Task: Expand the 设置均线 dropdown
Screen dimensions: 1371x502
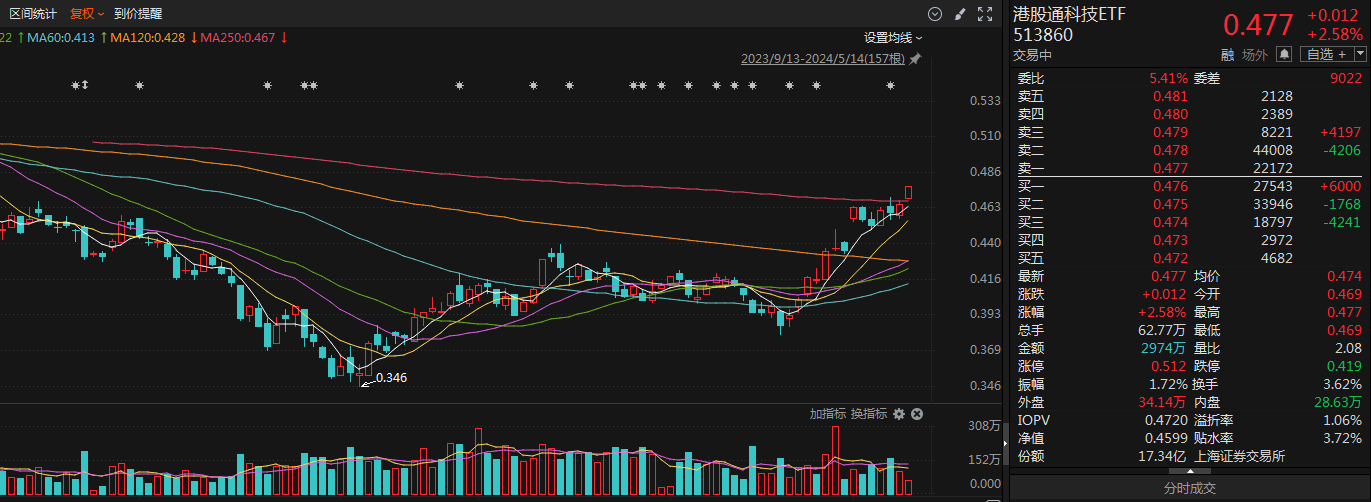Action: [893, 38]
